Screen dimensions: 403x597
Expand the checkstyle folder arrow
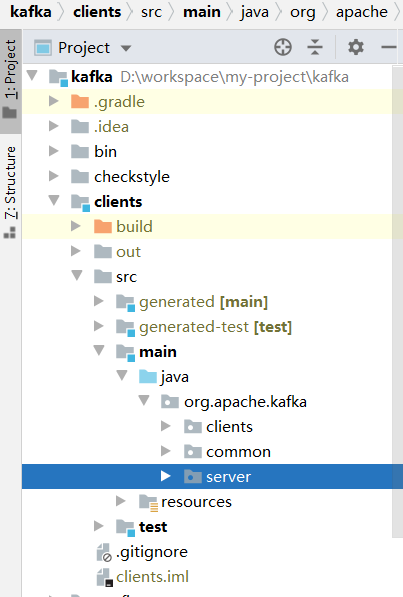coord(54,176)
